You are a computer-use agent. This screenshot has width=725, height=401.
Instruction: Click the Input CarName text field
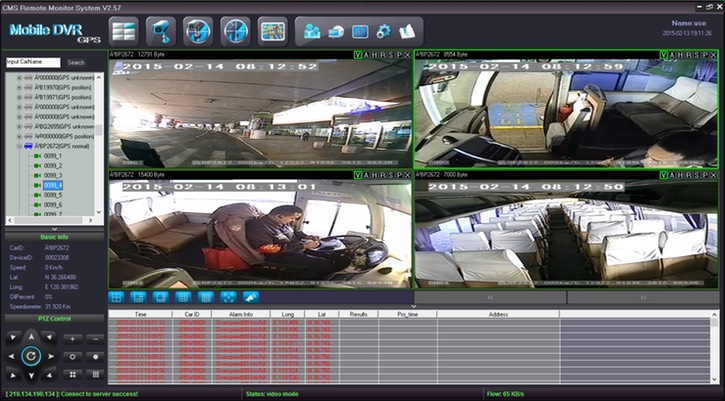tap(32, 62)
